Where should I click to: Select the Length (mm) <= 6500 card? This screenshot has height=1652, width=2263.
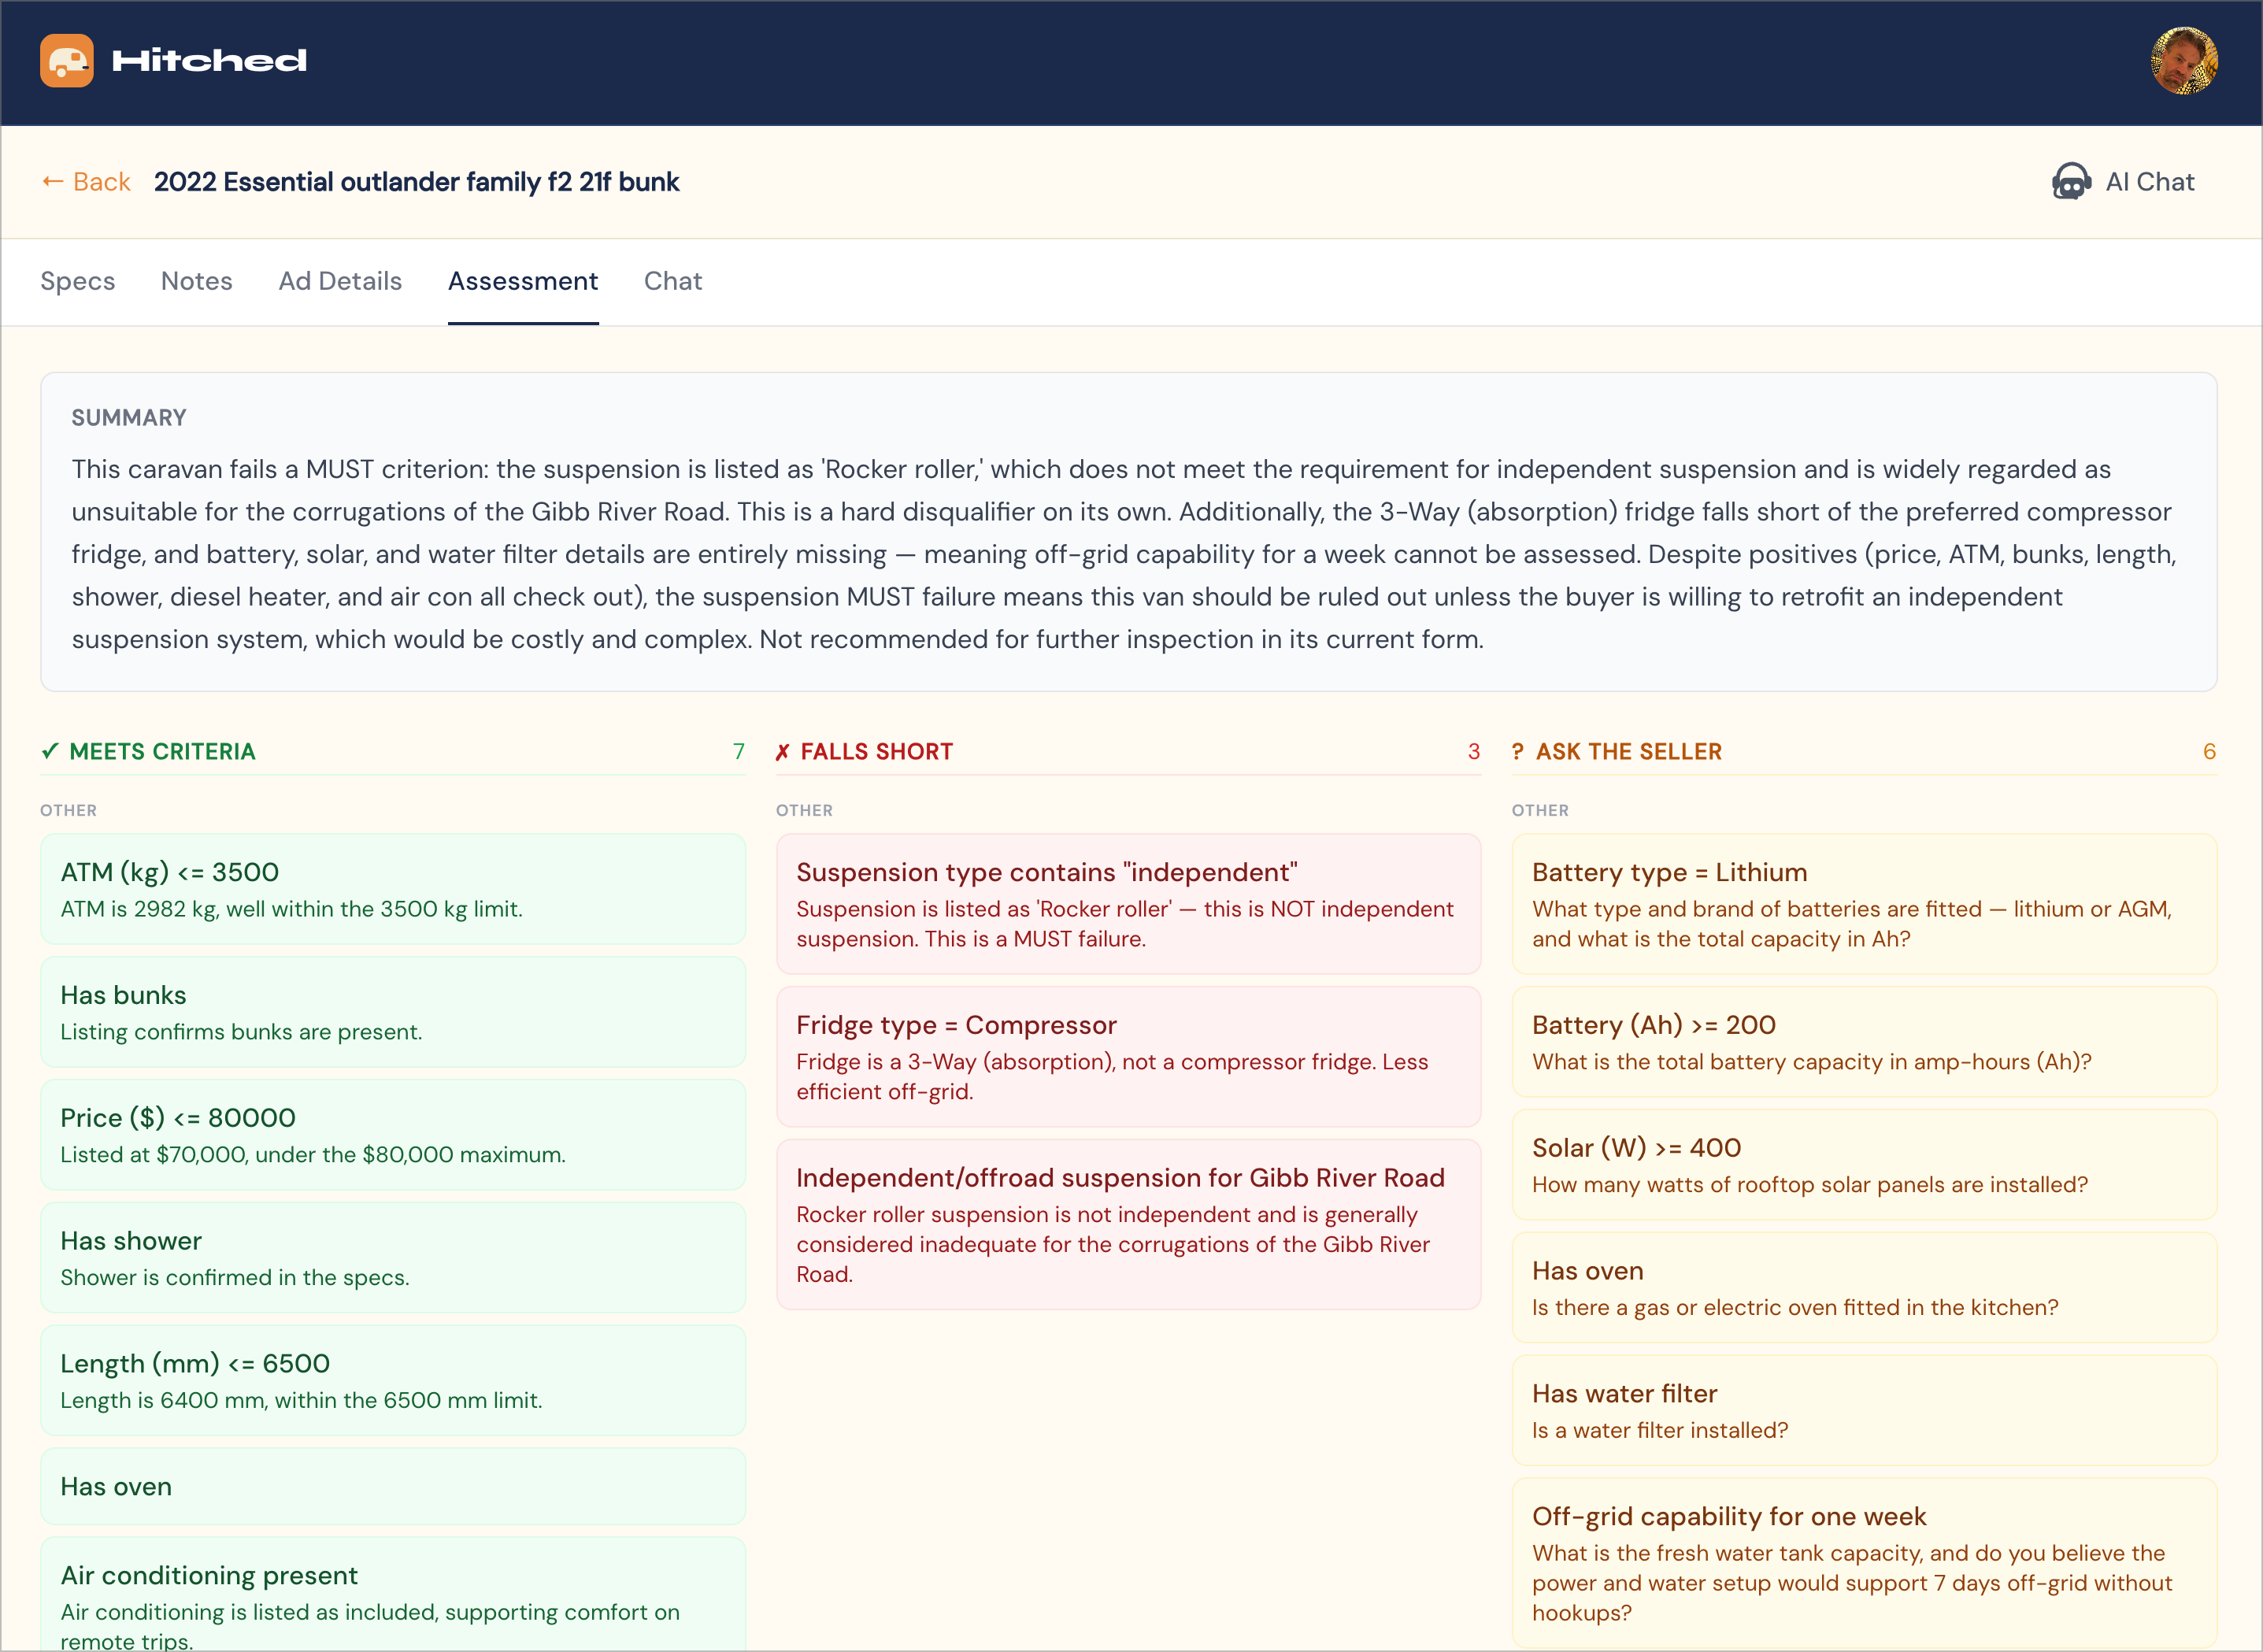click(x=393, y=1381)
